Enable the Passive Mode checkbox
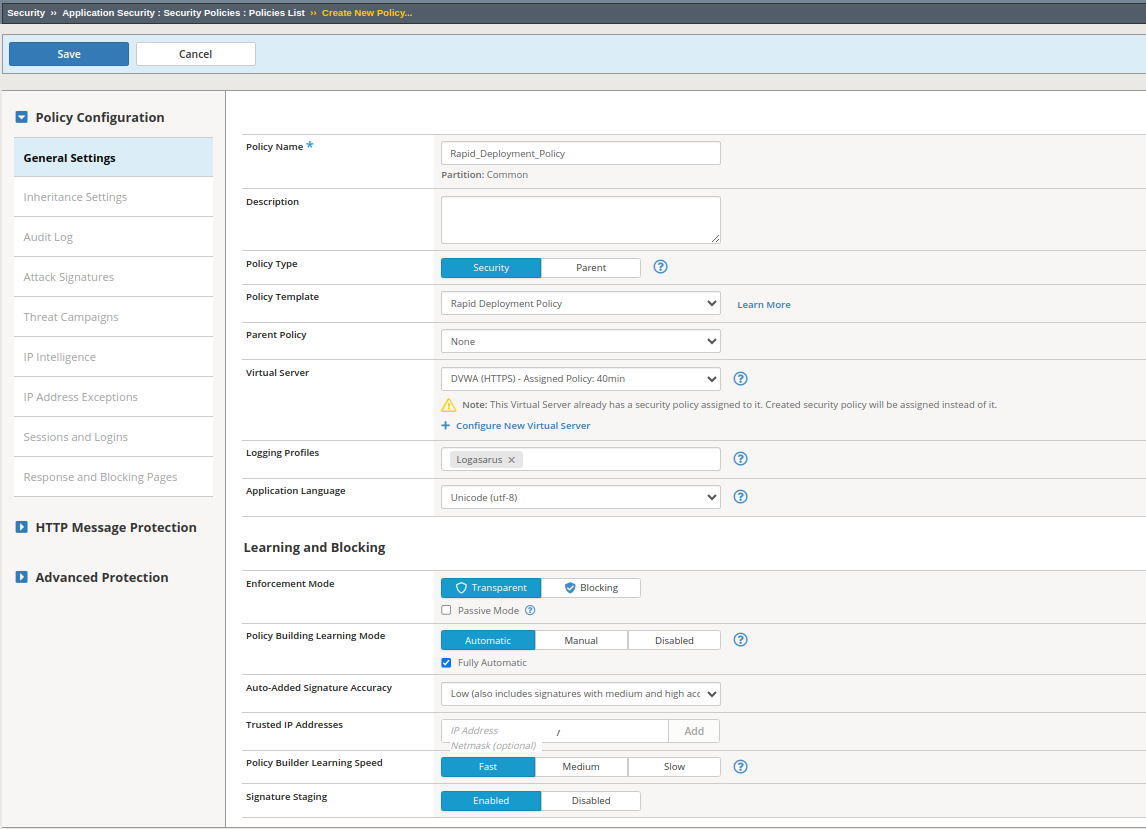This screenshot has width=1146, height=829. pos(446,610)
